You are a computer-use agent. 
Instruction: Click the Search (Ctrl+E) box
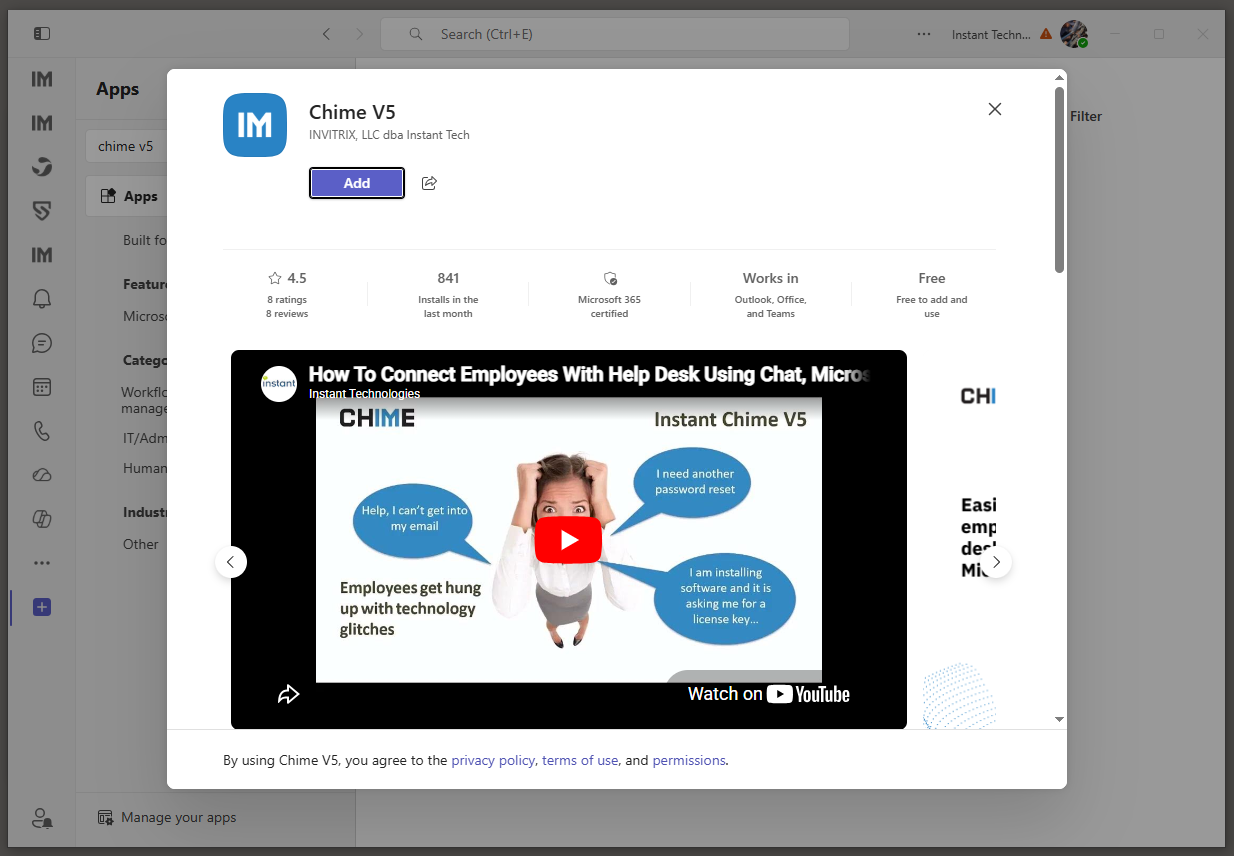(615, 34)
